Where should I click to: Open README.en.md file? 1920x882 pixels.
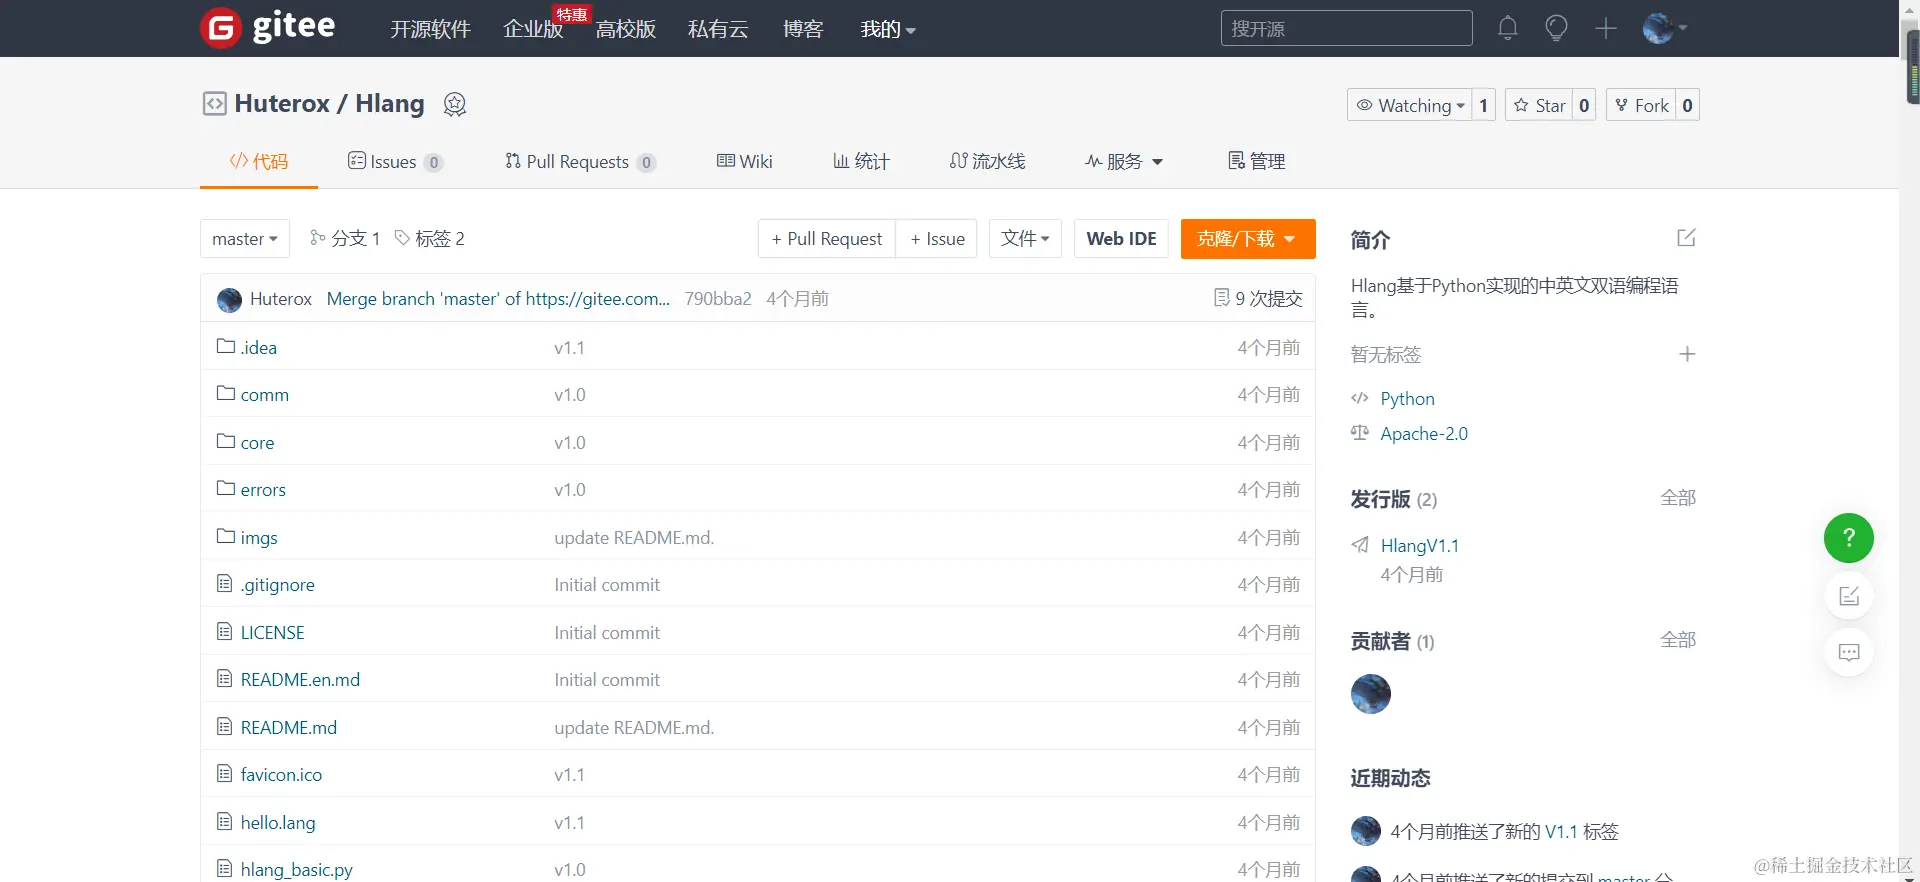(x=300, y=680)
